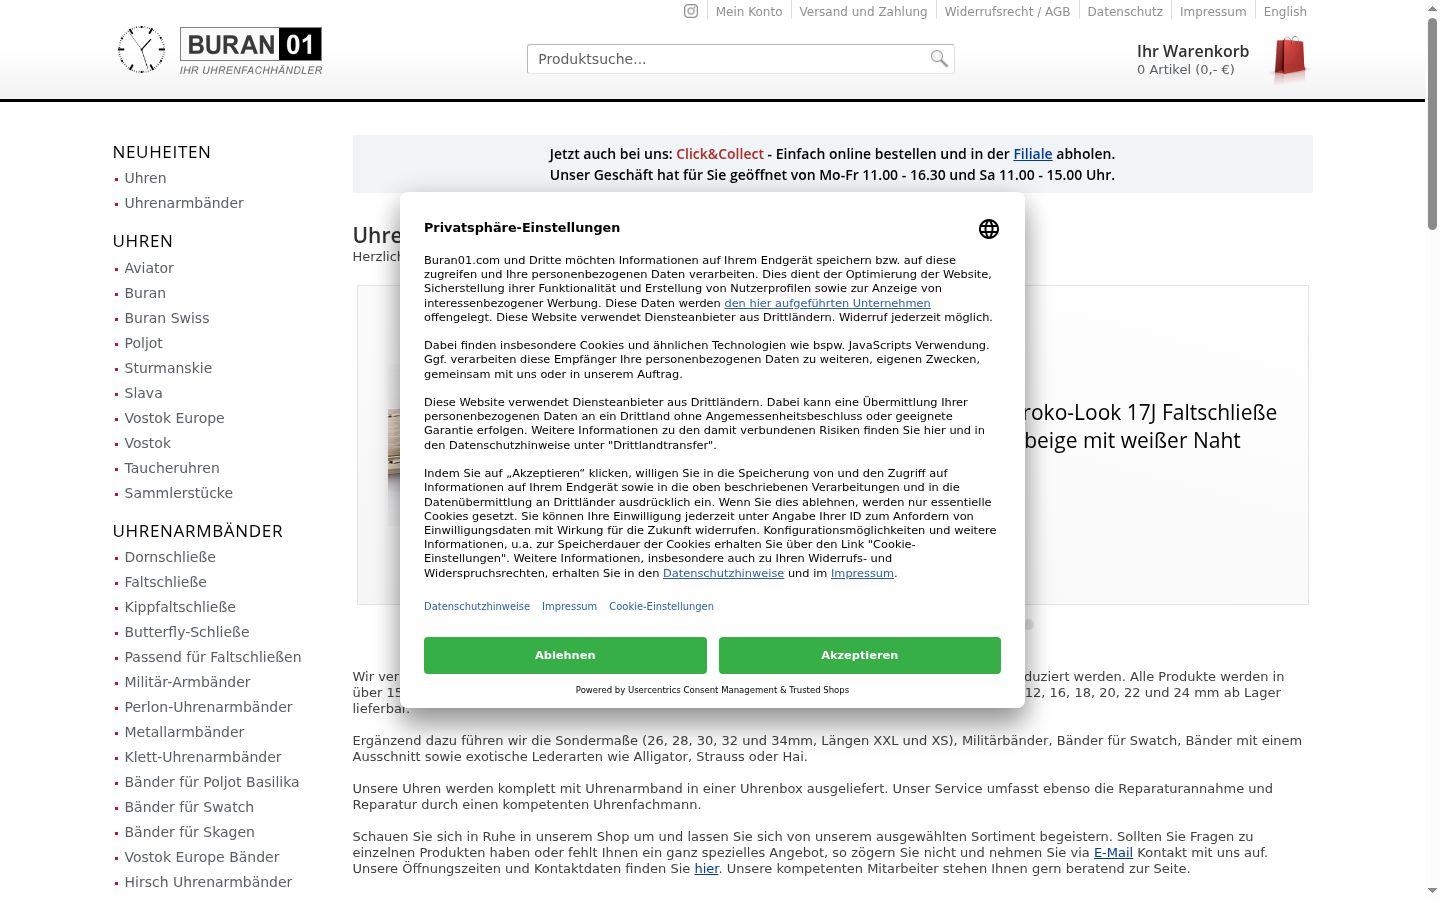Open Sammlerstücke category

click(x=178, y=493)
